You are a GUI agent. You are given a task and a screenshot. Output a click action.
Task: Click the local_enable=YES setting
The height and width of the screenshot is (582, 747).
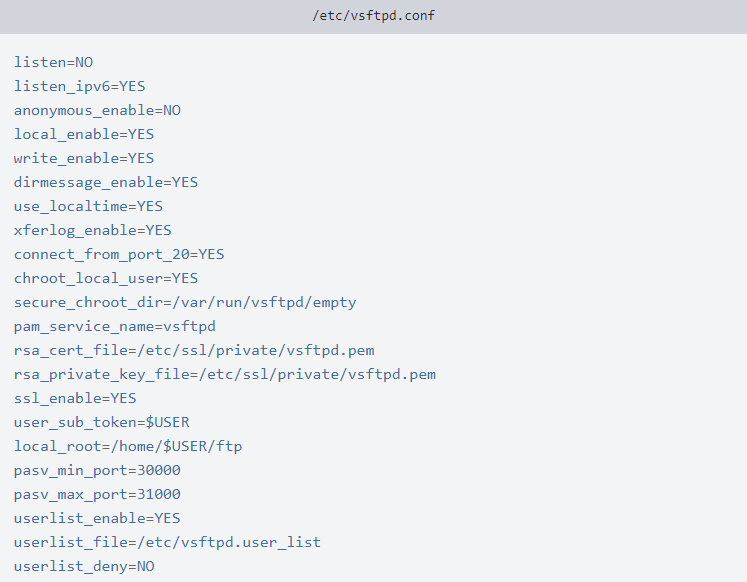point(84,134)
